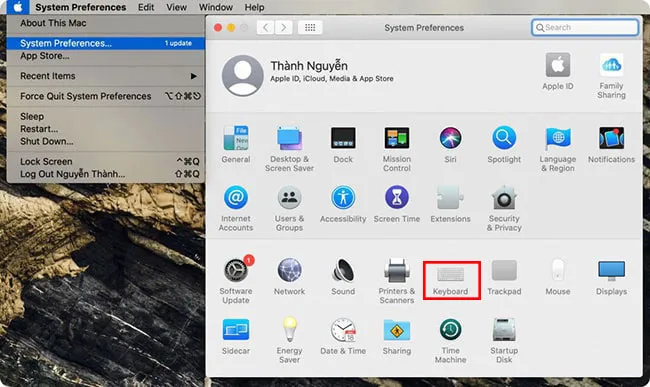Screen dimensions: 650x387
Task: Open Spotlight preferences
Action: click(504, 144)
